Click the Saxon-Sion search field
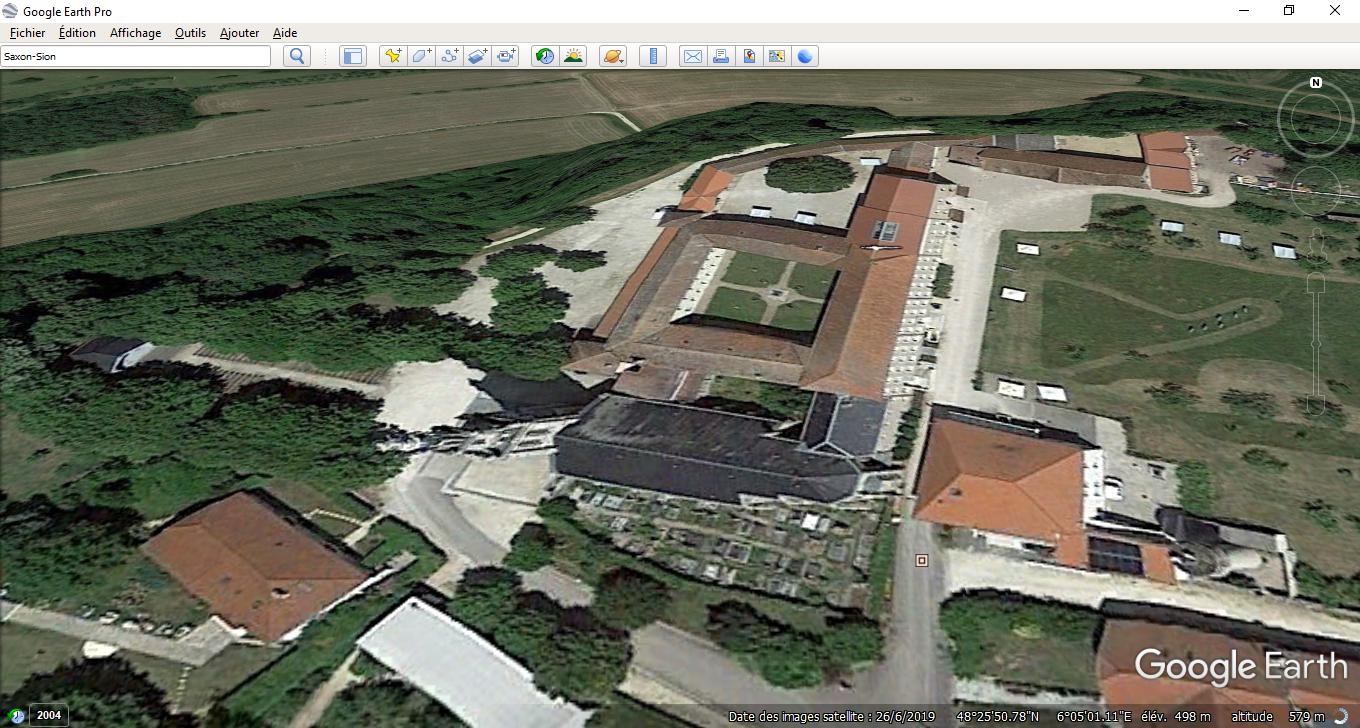 [136, 56]
